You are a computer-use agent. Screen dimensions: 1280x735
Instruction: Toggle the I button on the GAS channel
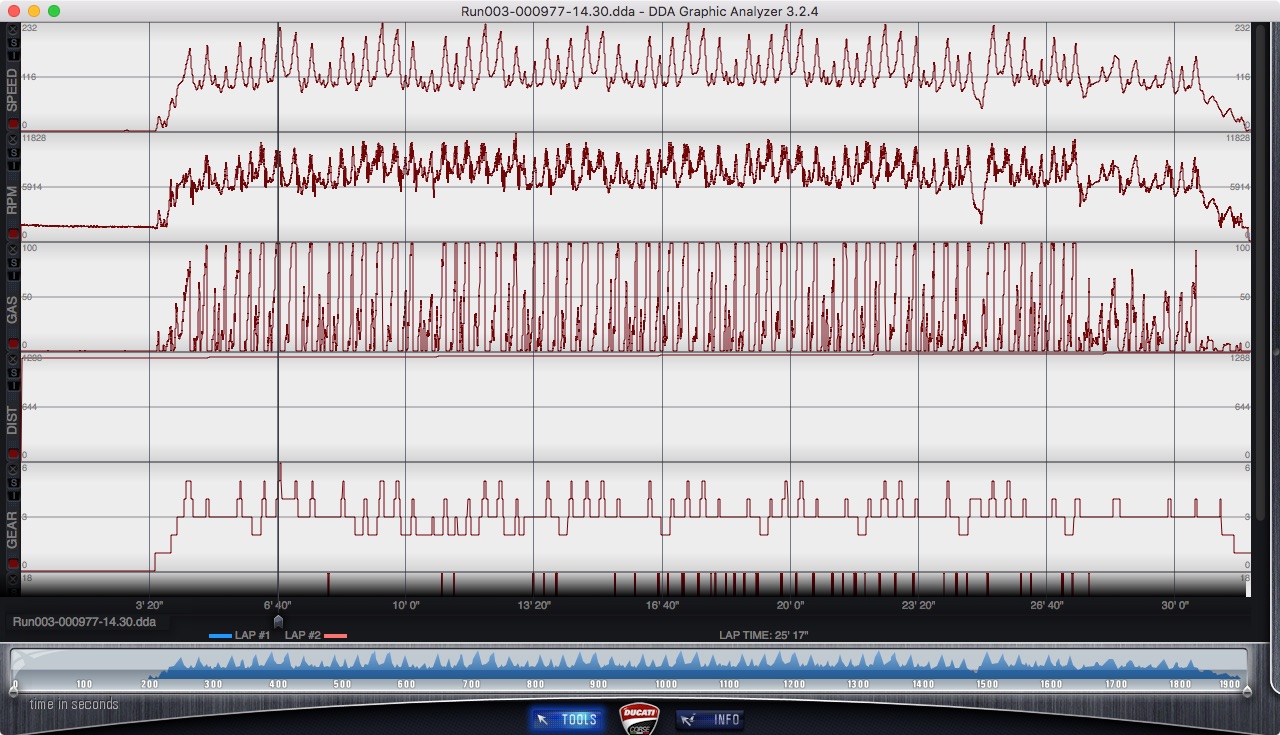(12, 274)
